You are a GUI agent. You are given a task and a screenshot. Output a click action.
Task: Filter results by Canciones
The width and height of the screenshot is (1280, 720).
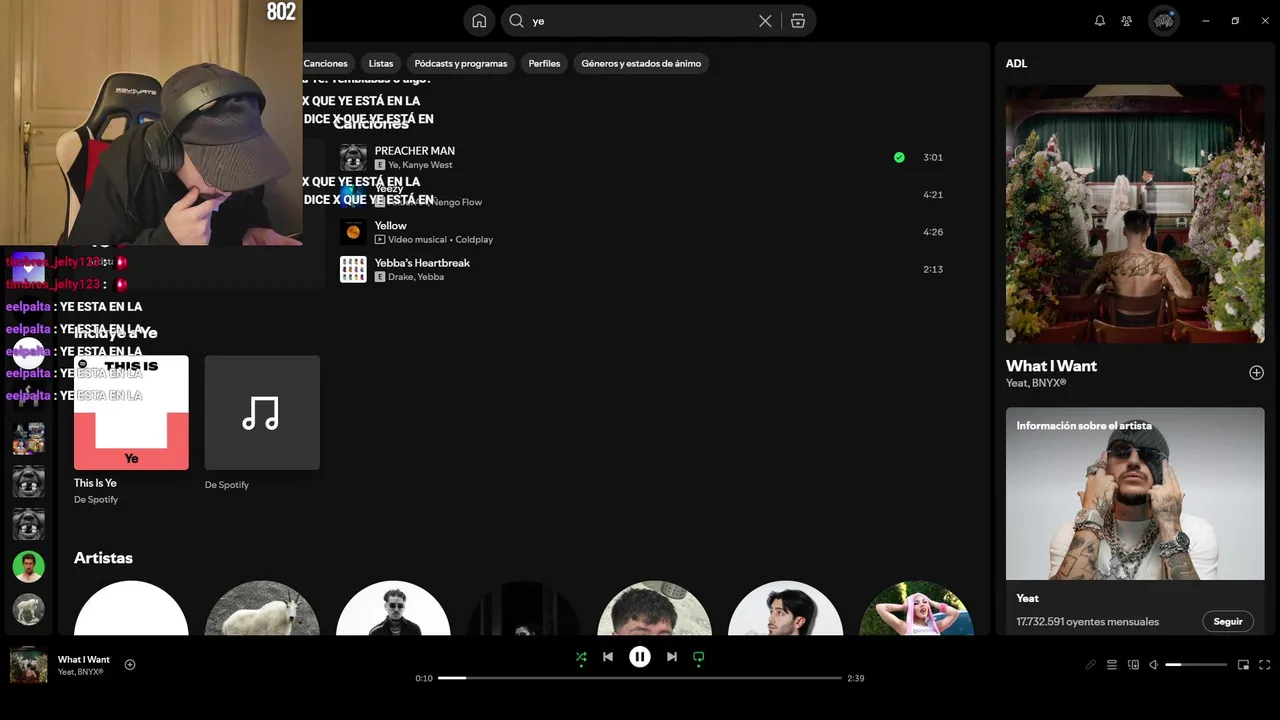coord(326,63)
